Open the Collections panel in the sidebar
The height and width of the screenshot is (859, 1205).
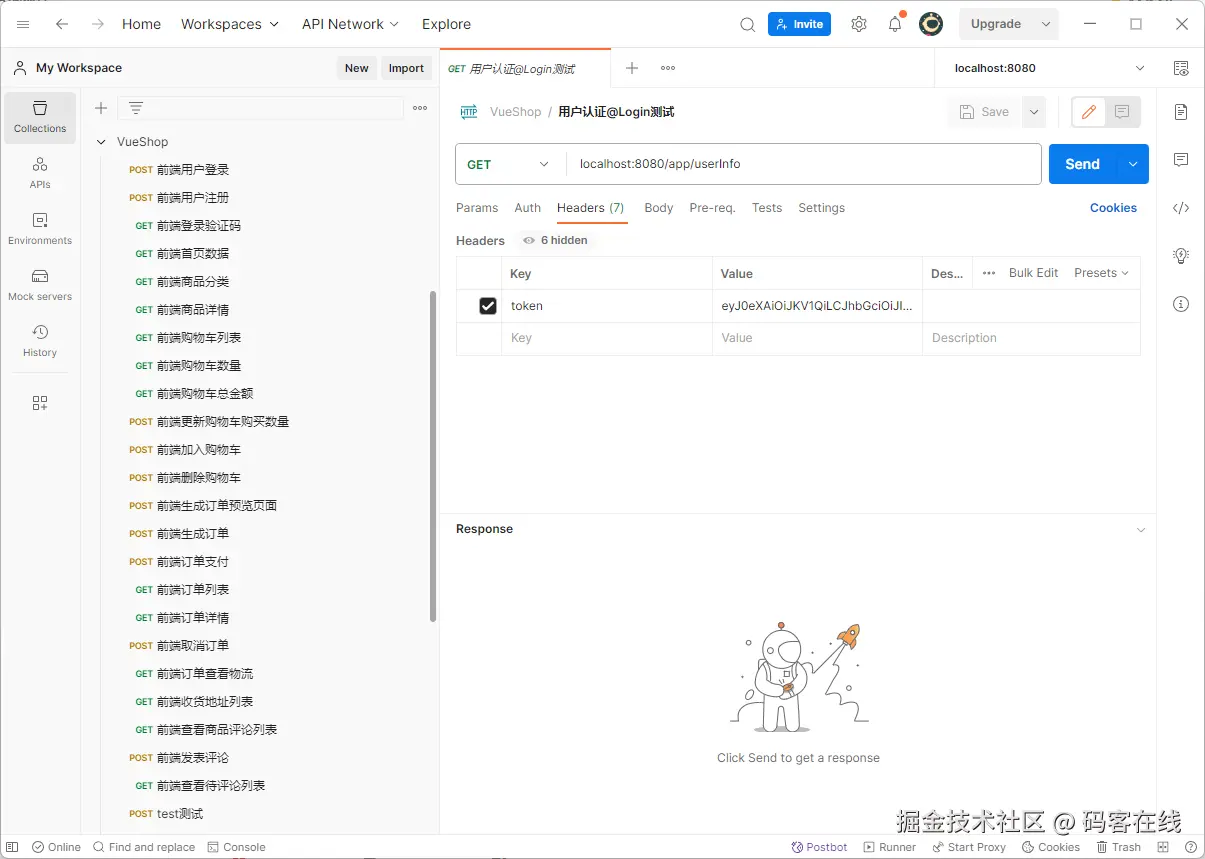pos(39,117)
